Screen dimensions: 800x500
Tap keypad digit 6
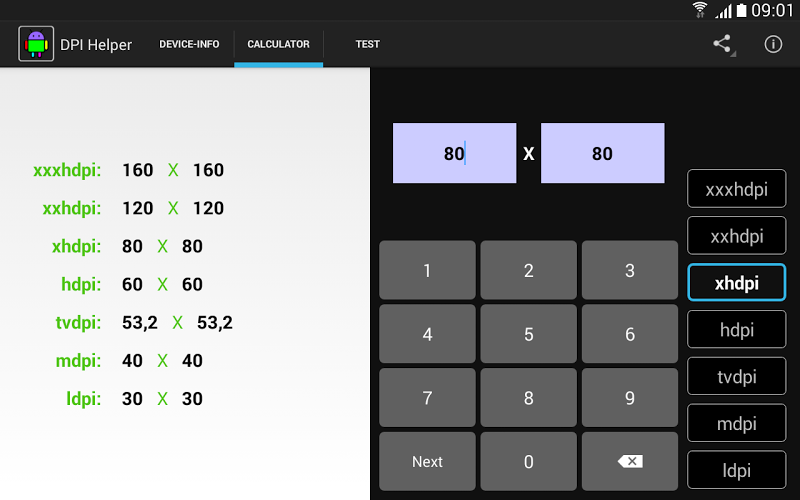point(630,334)
